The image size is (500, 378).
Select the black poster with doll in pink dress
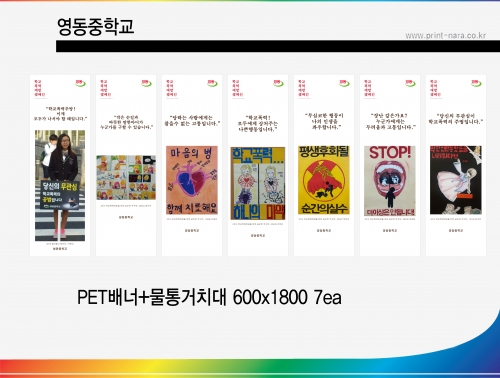456,180
